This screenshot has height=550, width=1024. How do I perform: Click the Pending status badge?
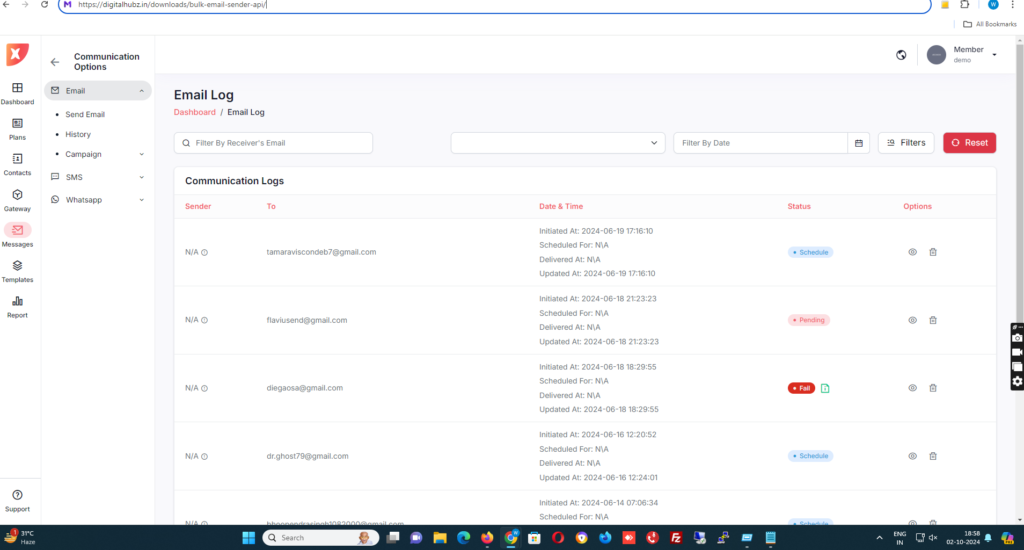click(808, 320)
